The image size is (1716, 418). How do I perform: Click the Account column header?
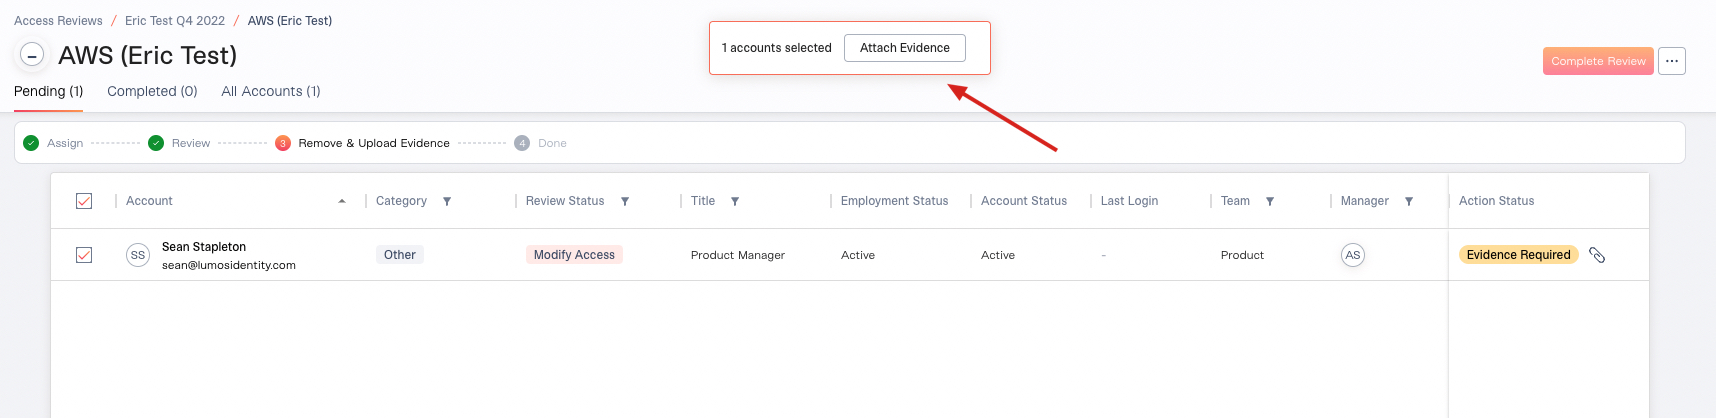(x=149, y=201)
